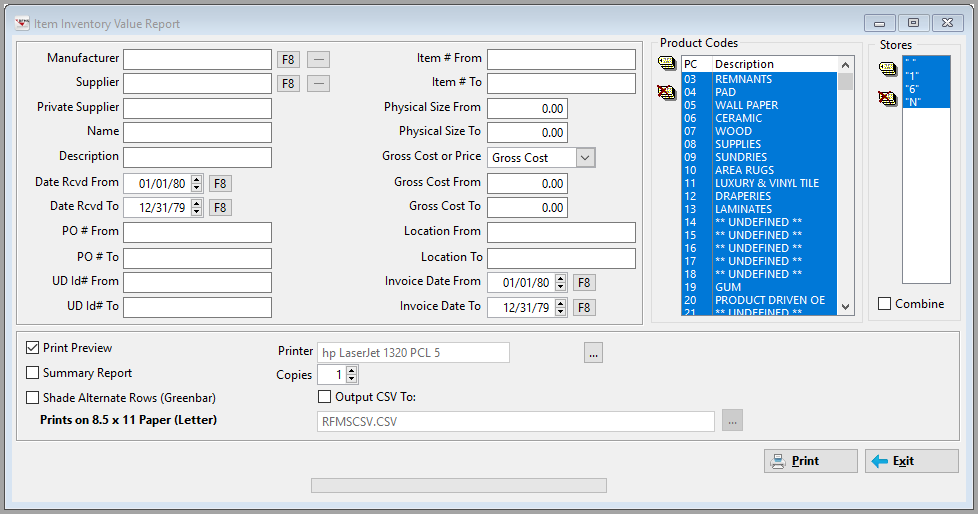Click the PO # From field
The image size is (978, 514).
point(197,233)
